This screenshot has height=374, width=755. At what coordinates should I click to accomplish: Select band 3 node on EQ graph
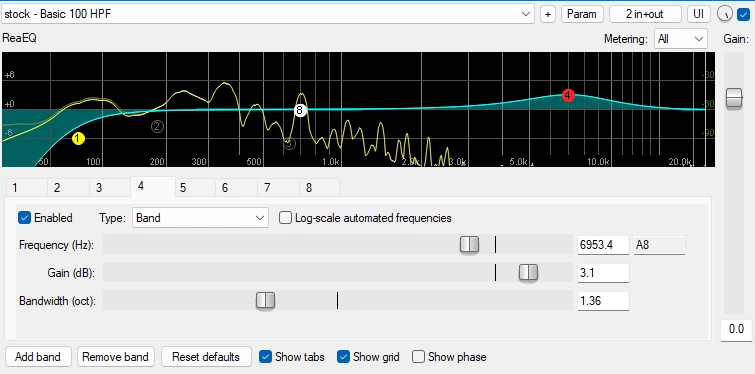[x=289, y=143]
